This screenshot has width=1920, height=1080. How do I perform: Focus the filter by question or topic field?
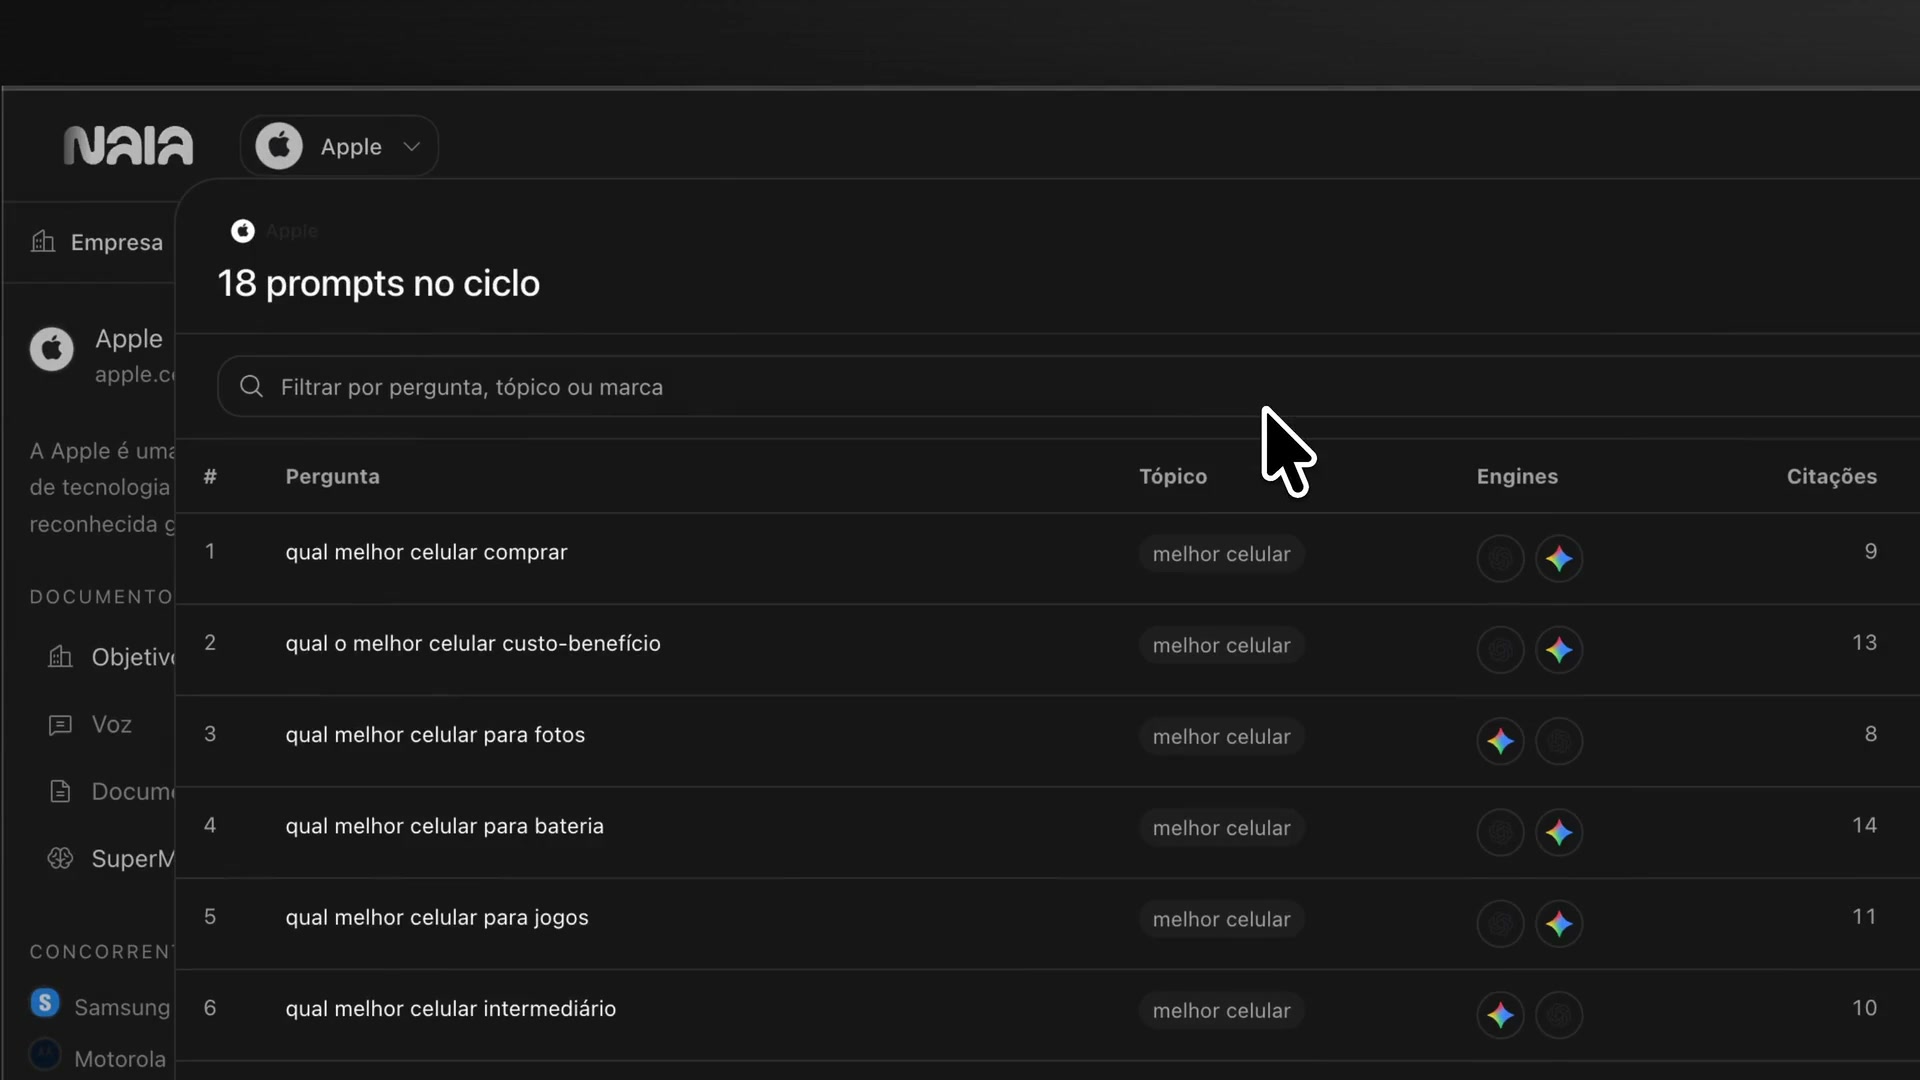pyautogui.click(x=1068, y=387)
